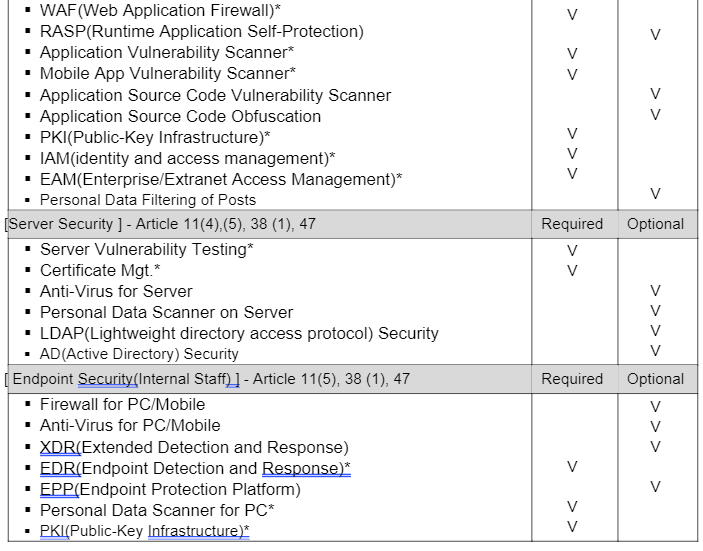The image size is (703, 551).
Task: Click the Anti-Virus for Server entry
Action: (116, 291)
